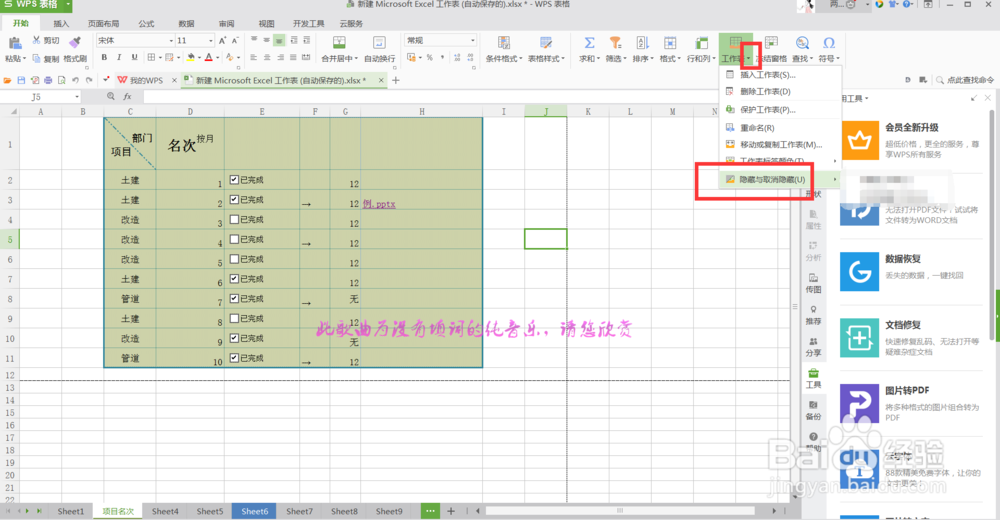This screenshot has height=520, width=1000.
Task: Select the Format Painter (格式刷) brush
Action: (75, 42)
